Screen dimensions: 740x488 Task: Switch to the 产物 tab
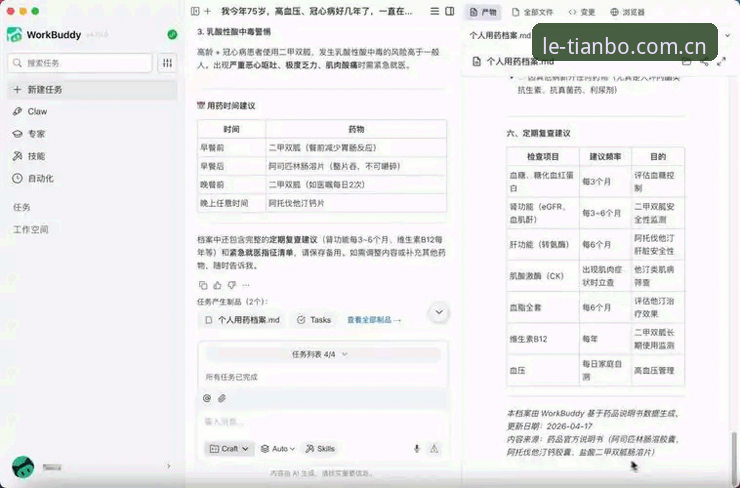[x=483, y=12]
